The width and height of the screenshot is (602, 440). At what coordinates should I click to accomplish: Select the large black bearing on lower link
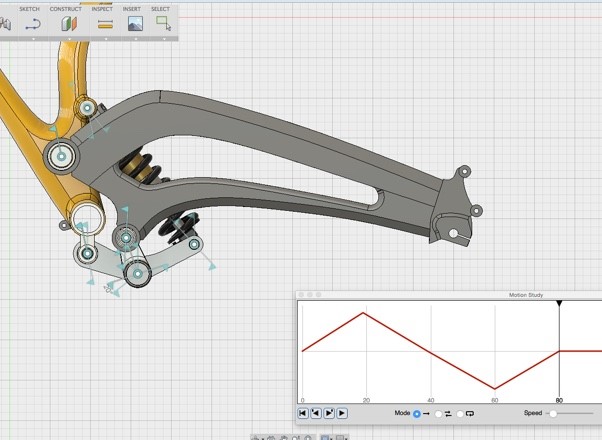tap(137, 274)
